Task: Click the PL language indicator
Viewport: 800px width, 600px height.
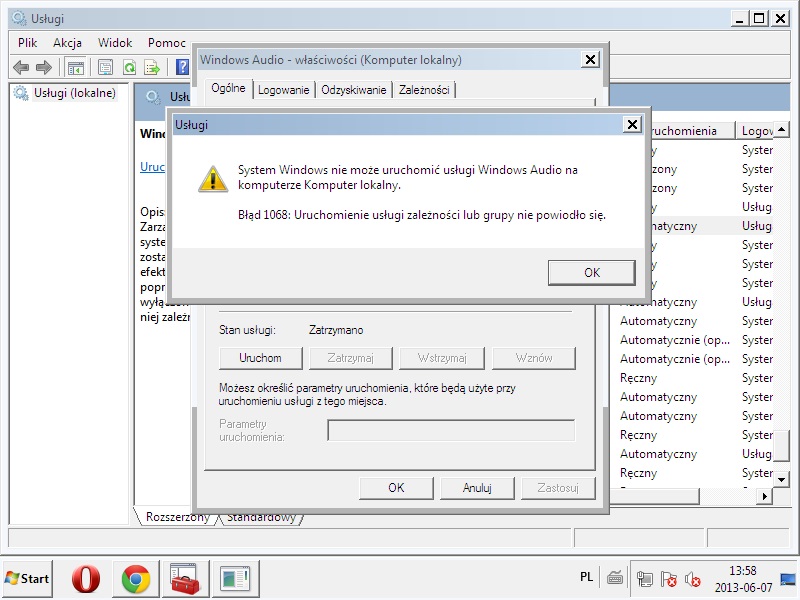Action: coord(587,577)
